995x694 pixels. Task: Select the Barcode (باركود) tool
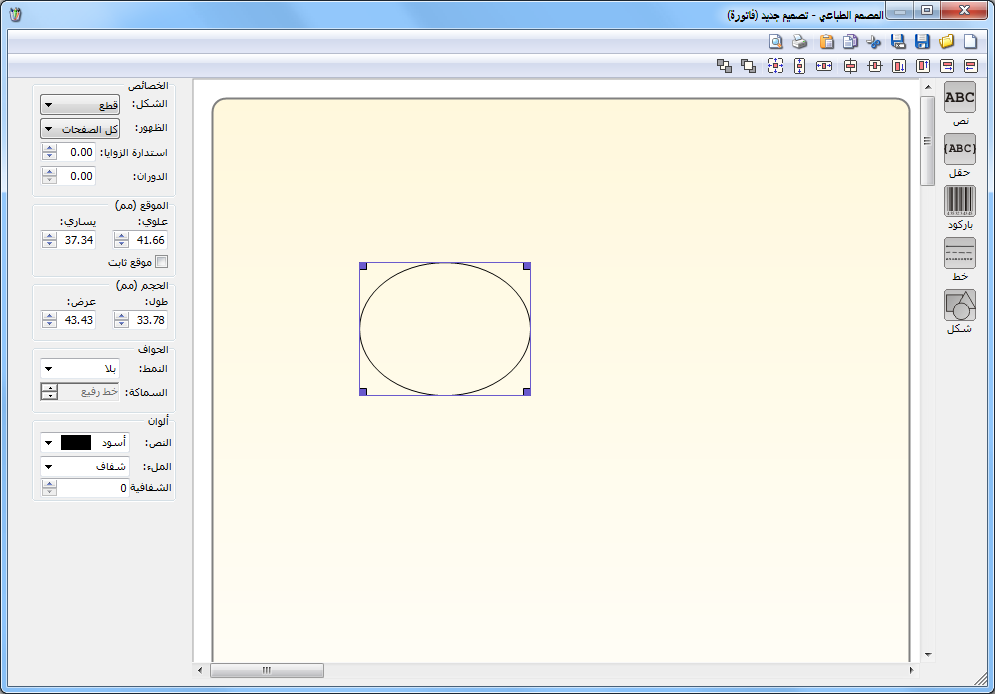point(959,201)
